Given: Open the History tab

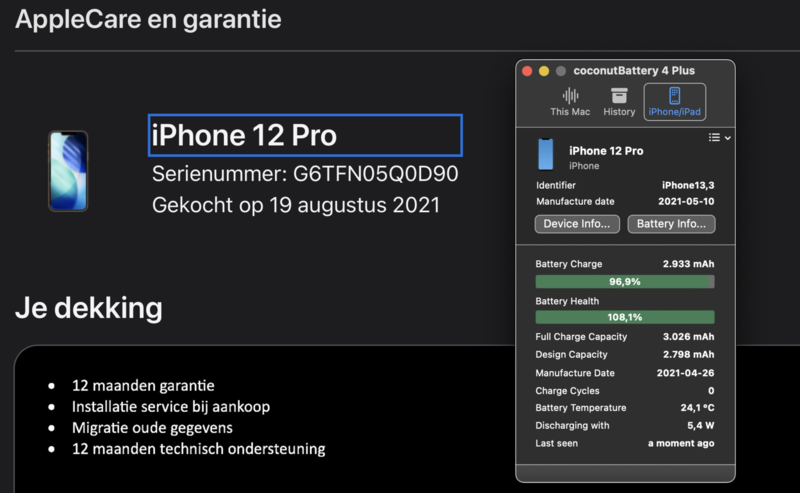Looking at the screenshot, I should (619, 102).
